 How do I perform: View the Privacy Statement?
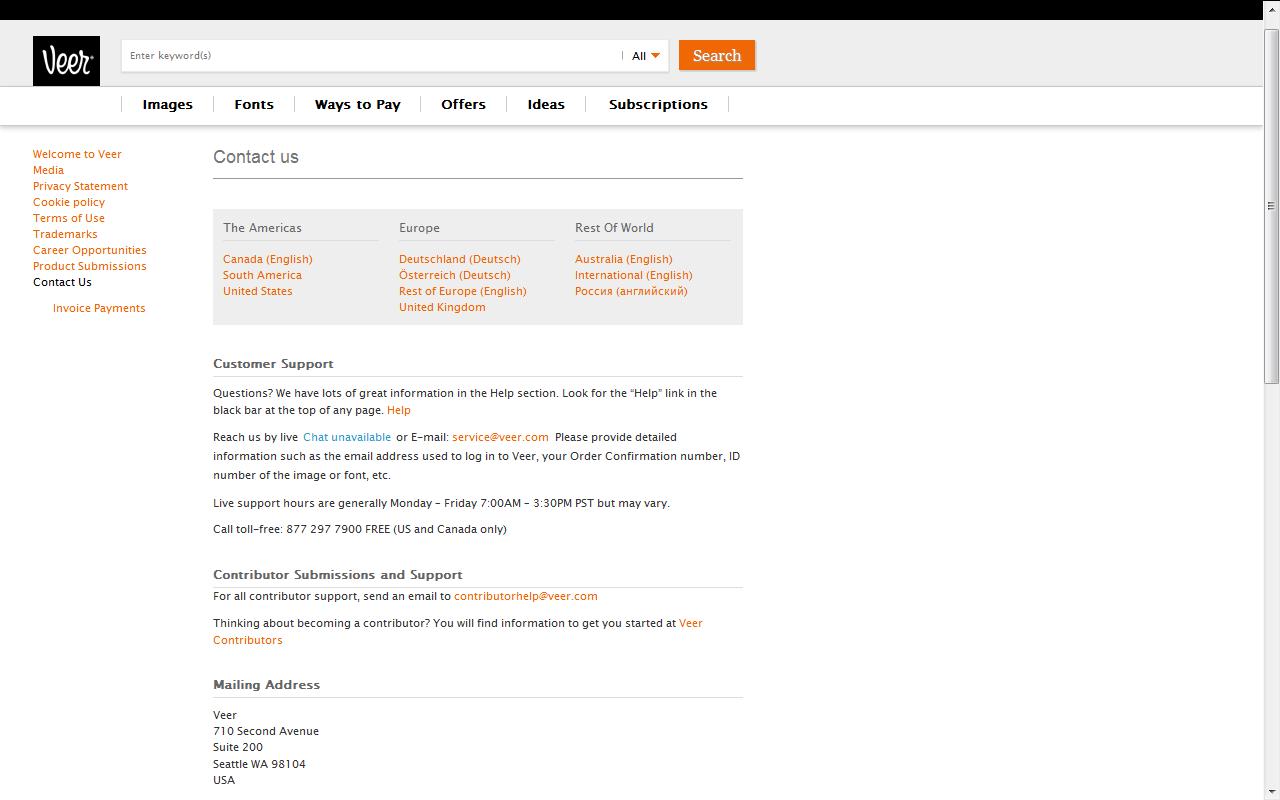(80, 186)
